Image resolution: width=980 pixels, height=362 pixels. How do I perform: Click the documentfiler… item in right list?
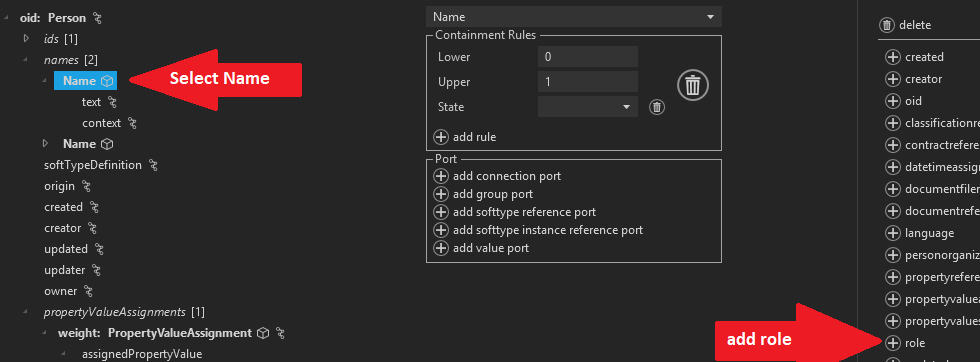point(942,189)
